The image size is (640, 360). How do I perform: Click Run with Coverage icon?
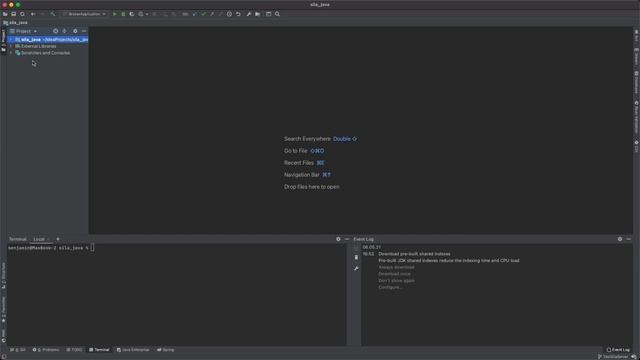point(131,14)
